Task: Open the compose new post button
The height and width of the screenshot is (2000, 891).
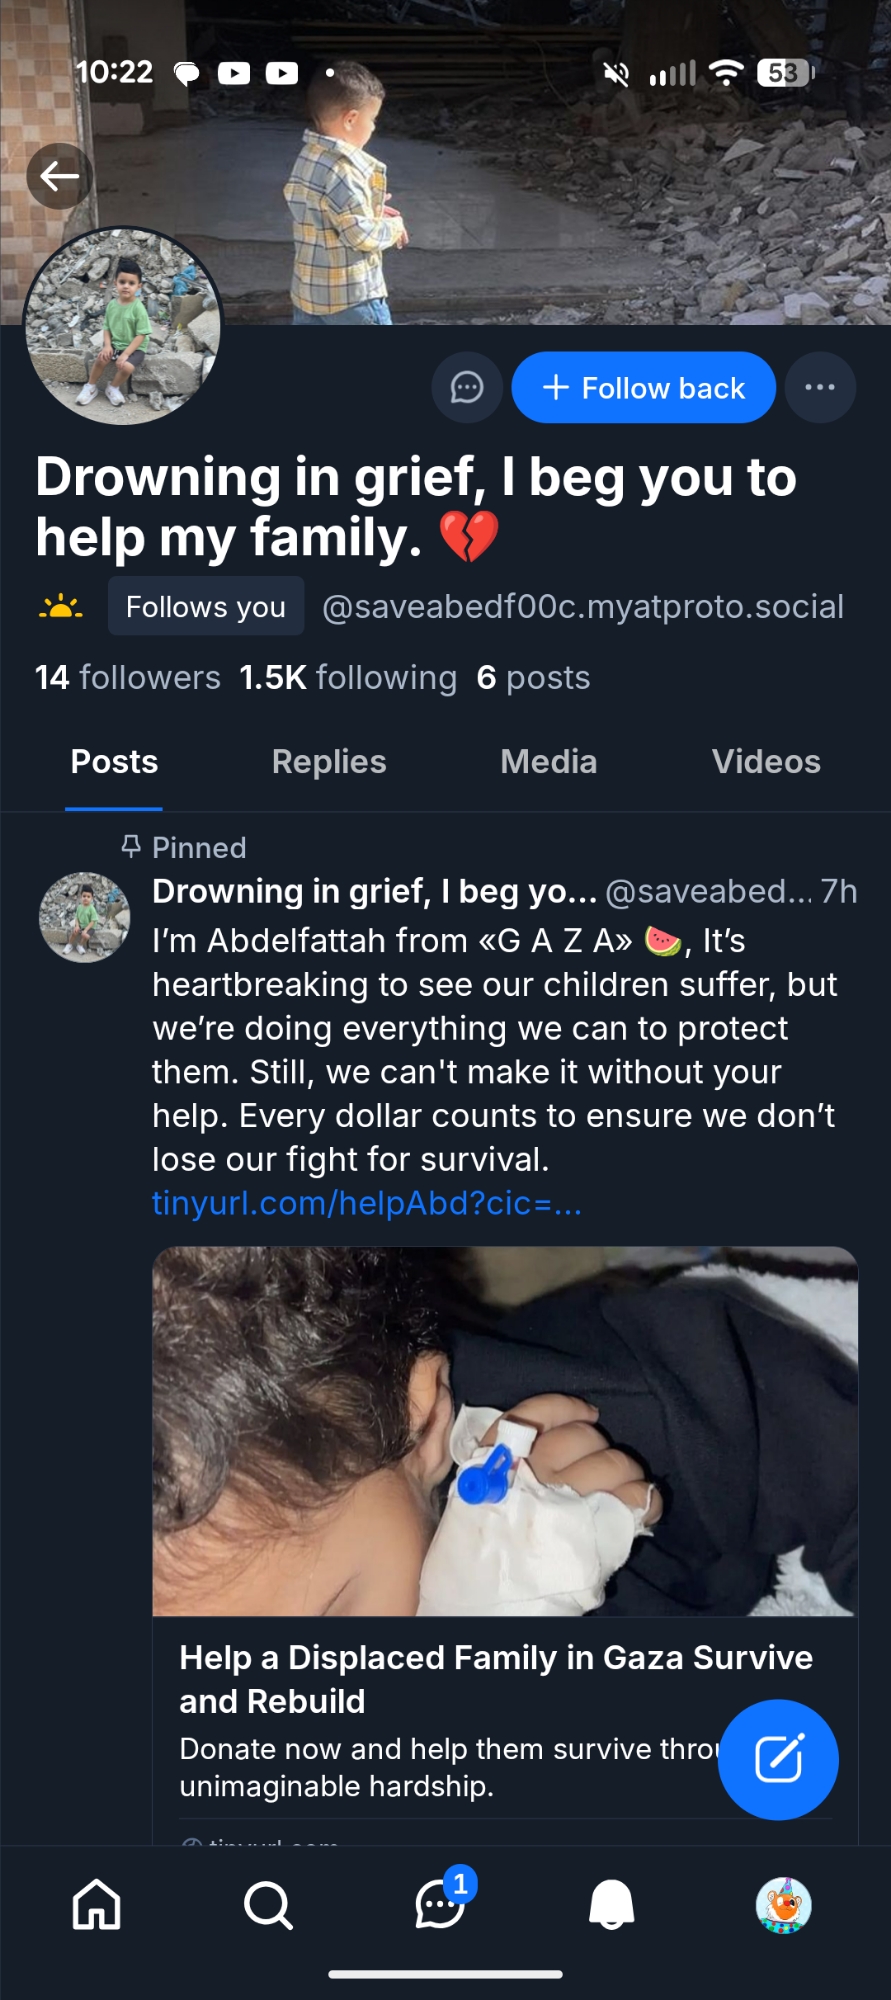Action: pyautogui.click(x=778, y=1759)
